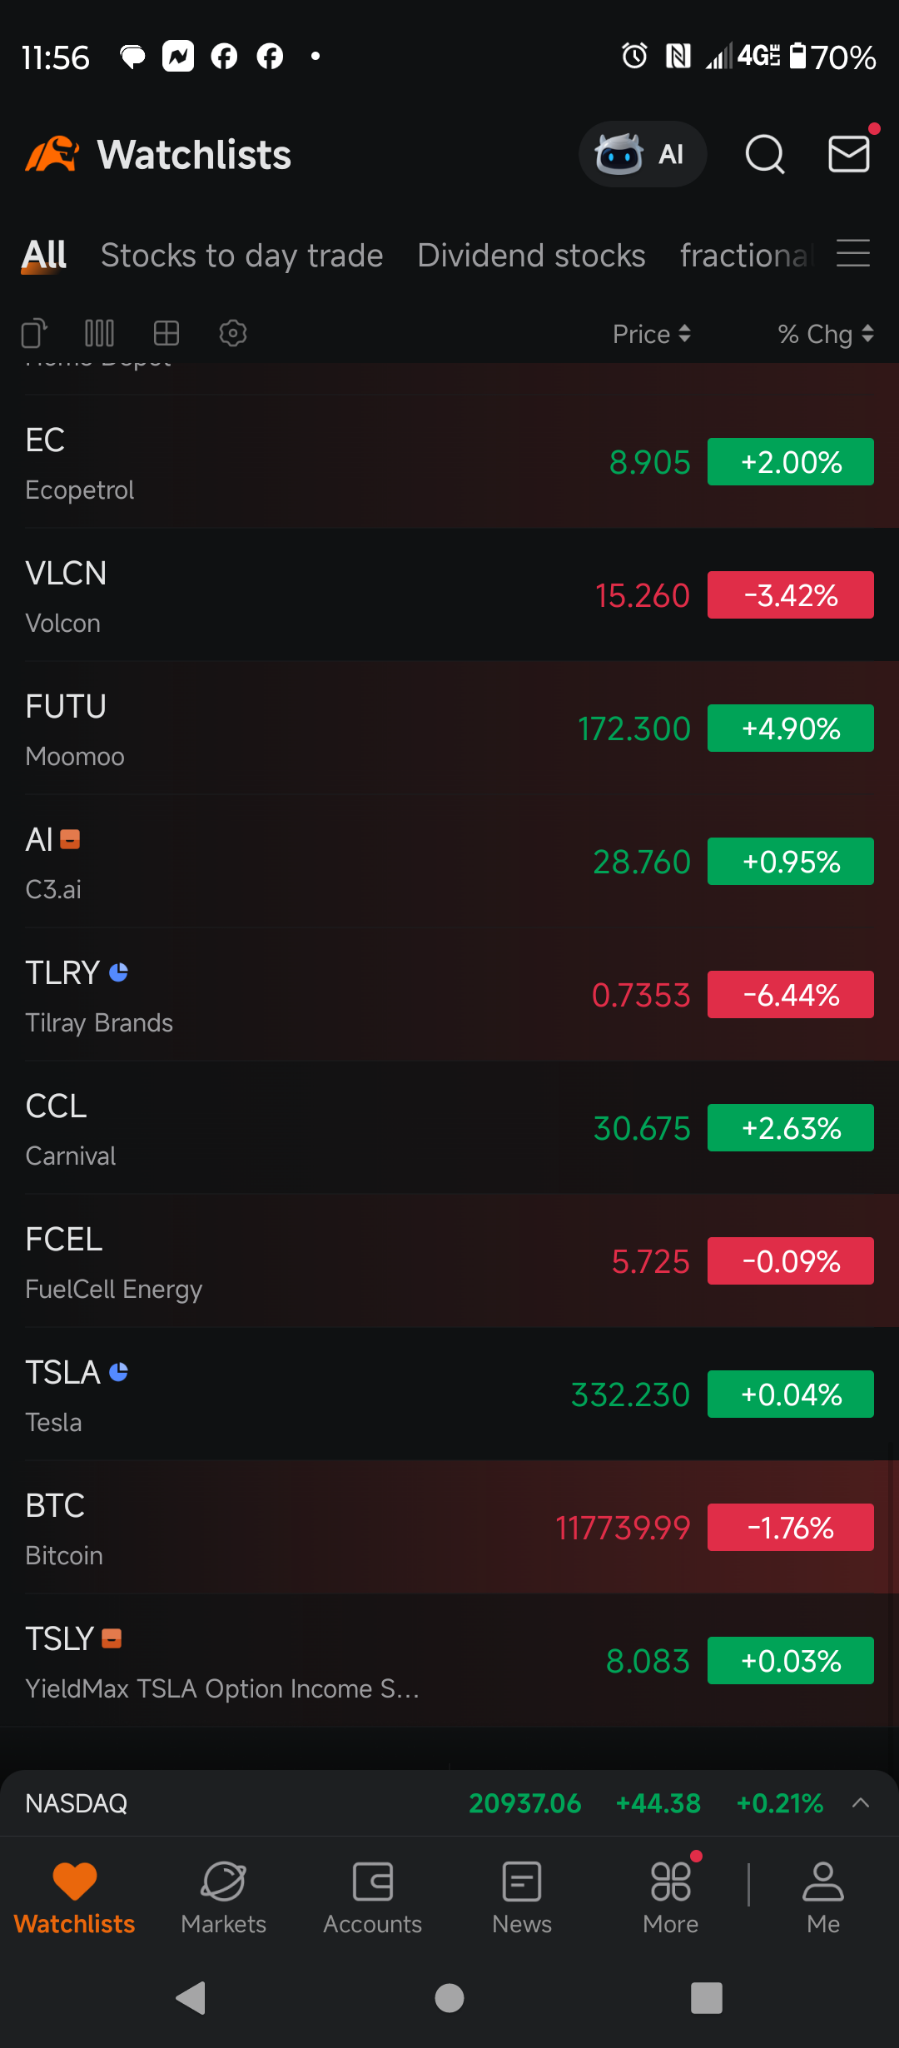The height and width of the screenshot is (2048, 899).
Task: Expand the NASDAQ index bar chevron
Action: pos(861,1803)
